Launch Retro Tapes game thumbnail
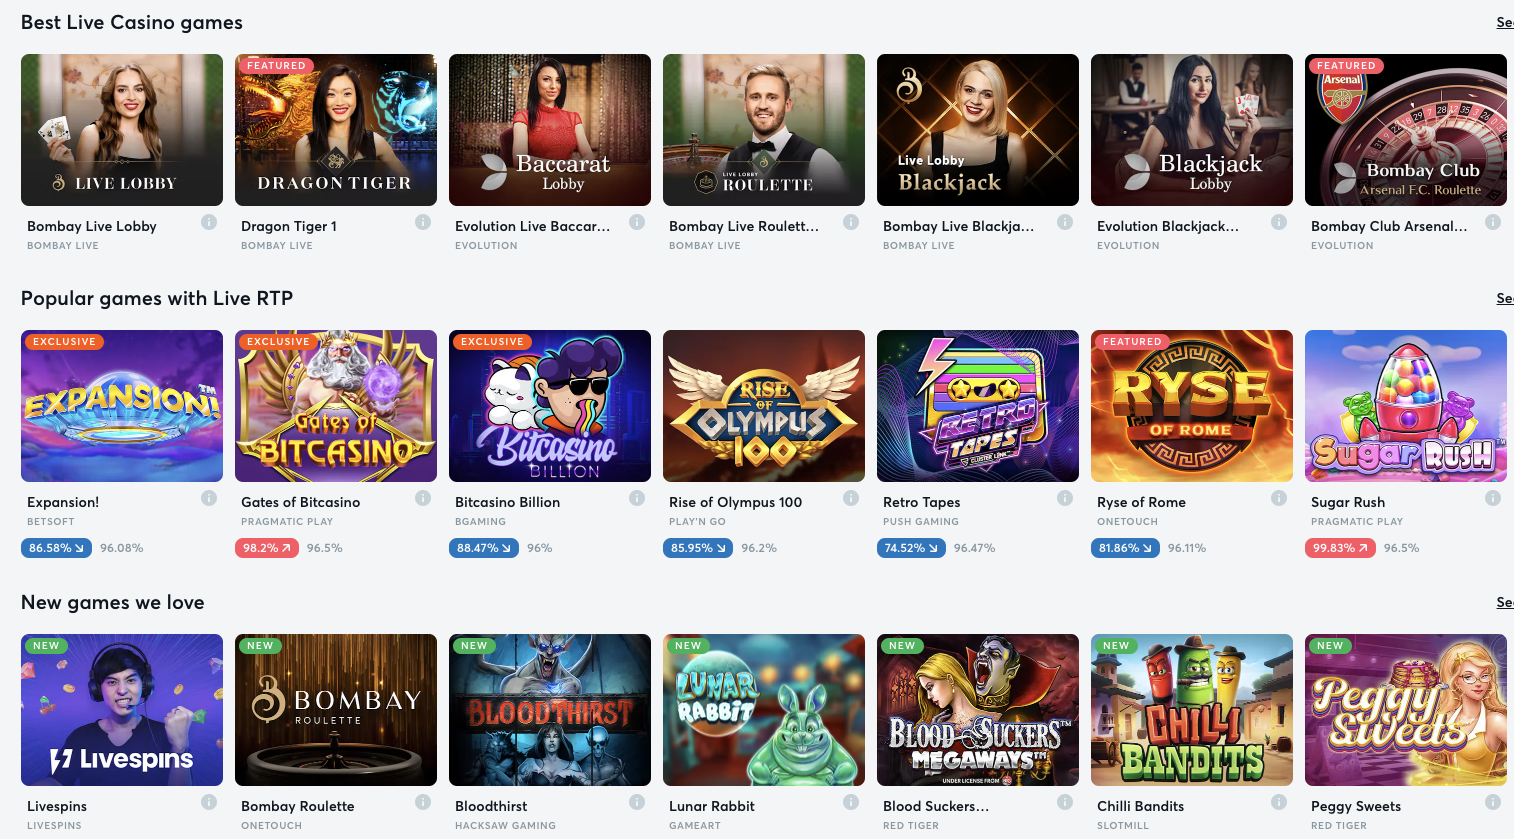 pos(978,406)
